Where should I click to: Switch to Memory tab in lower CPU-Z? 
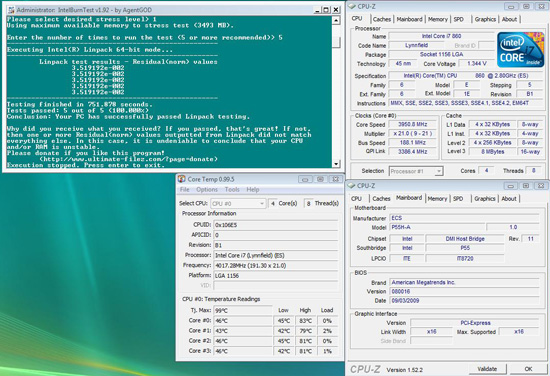click(x=437, y=199)
